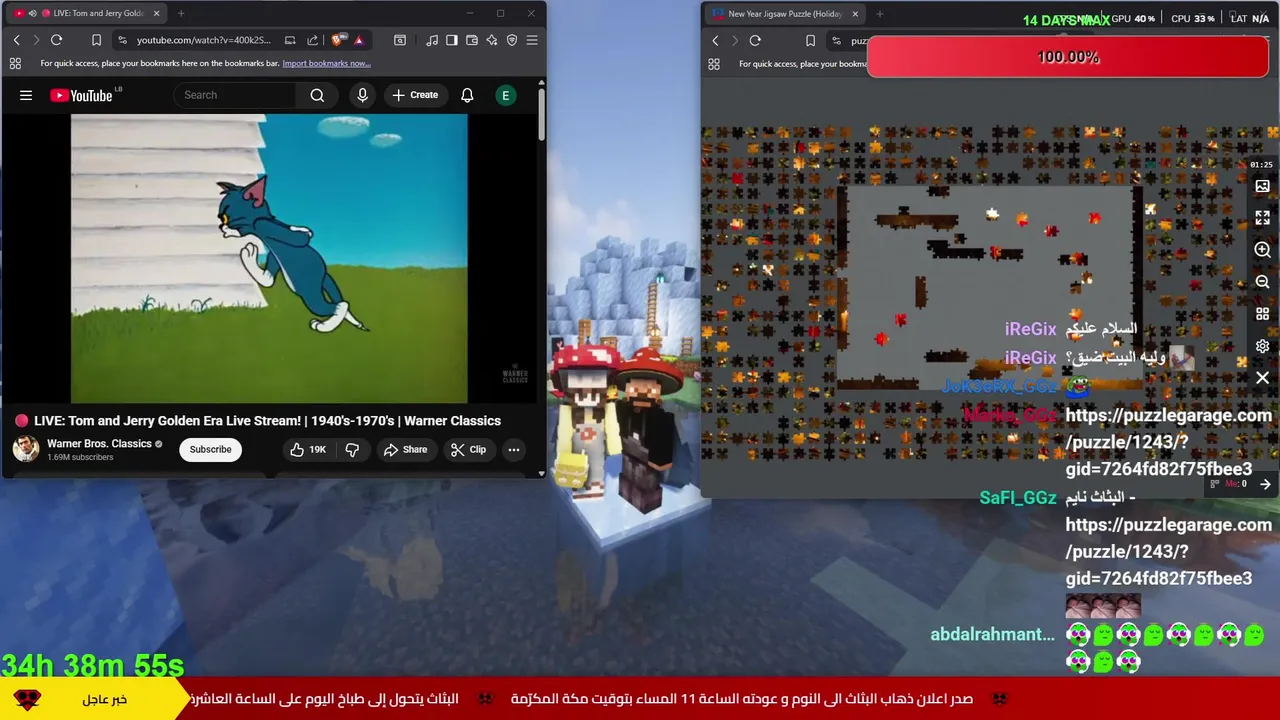
Task: Open the Brave Wallet icon
Action: [x=472, y=40]
